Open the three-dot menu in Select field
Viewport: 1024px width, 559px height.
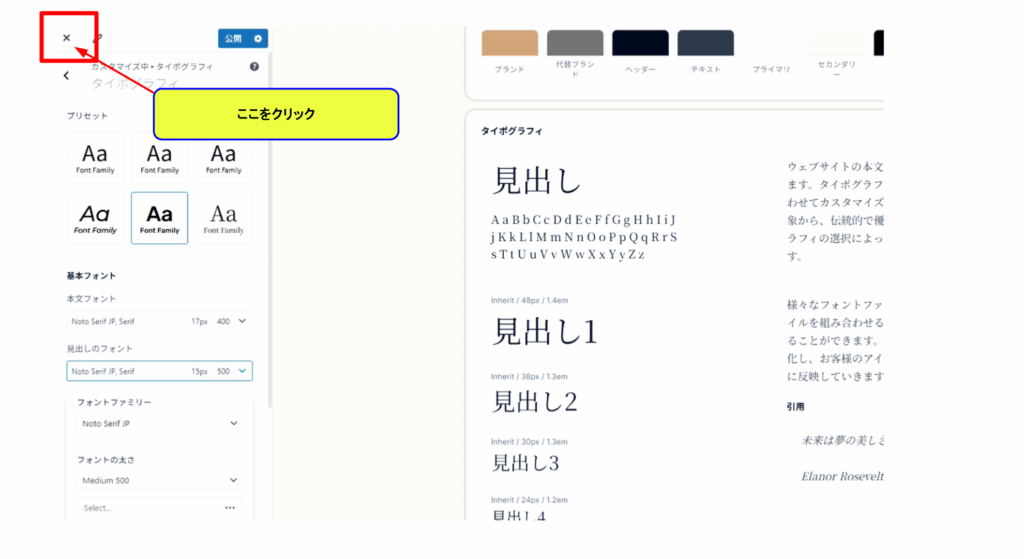click(x=230, y=507)
